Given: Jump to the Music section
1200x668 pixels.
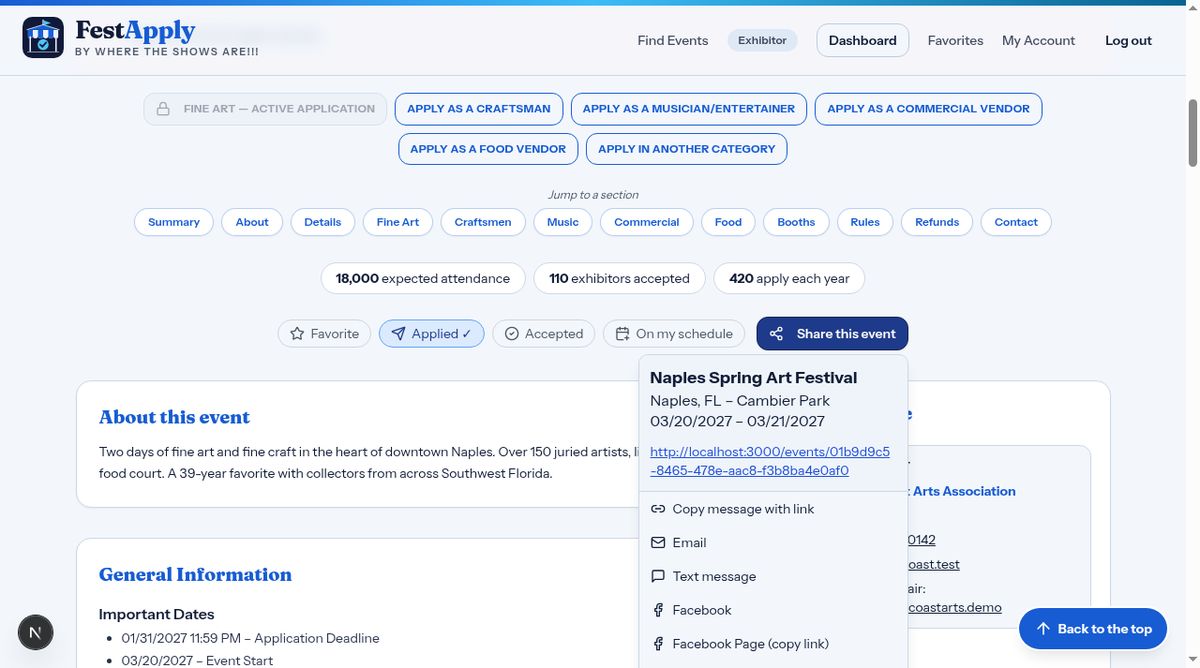Looking at the screenshot, I should pos(563,222).
